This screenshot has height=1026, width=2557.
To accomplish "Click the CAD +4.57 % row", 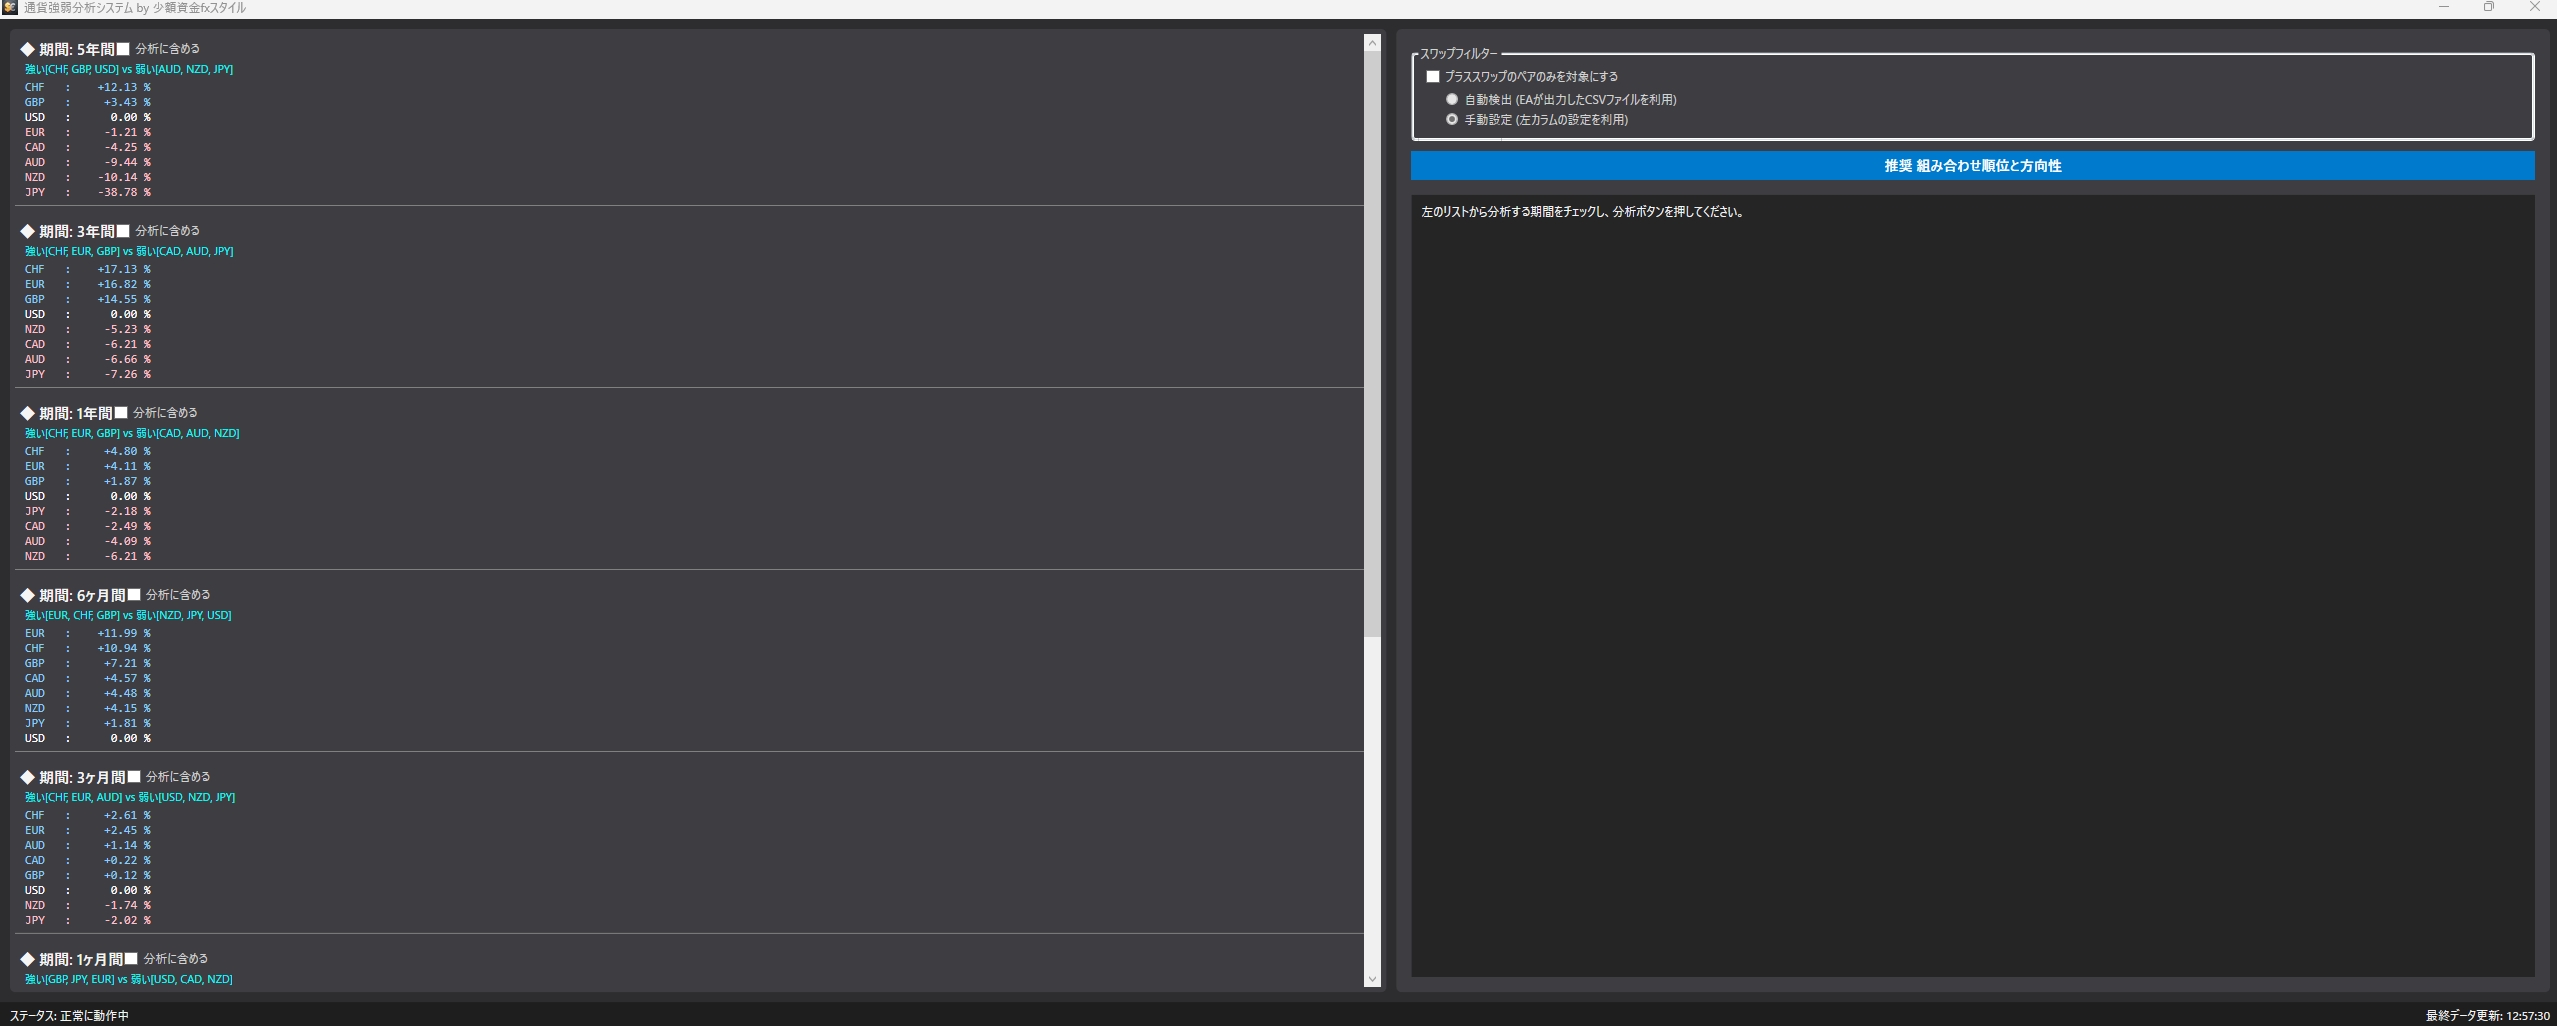I will (88, 678).
